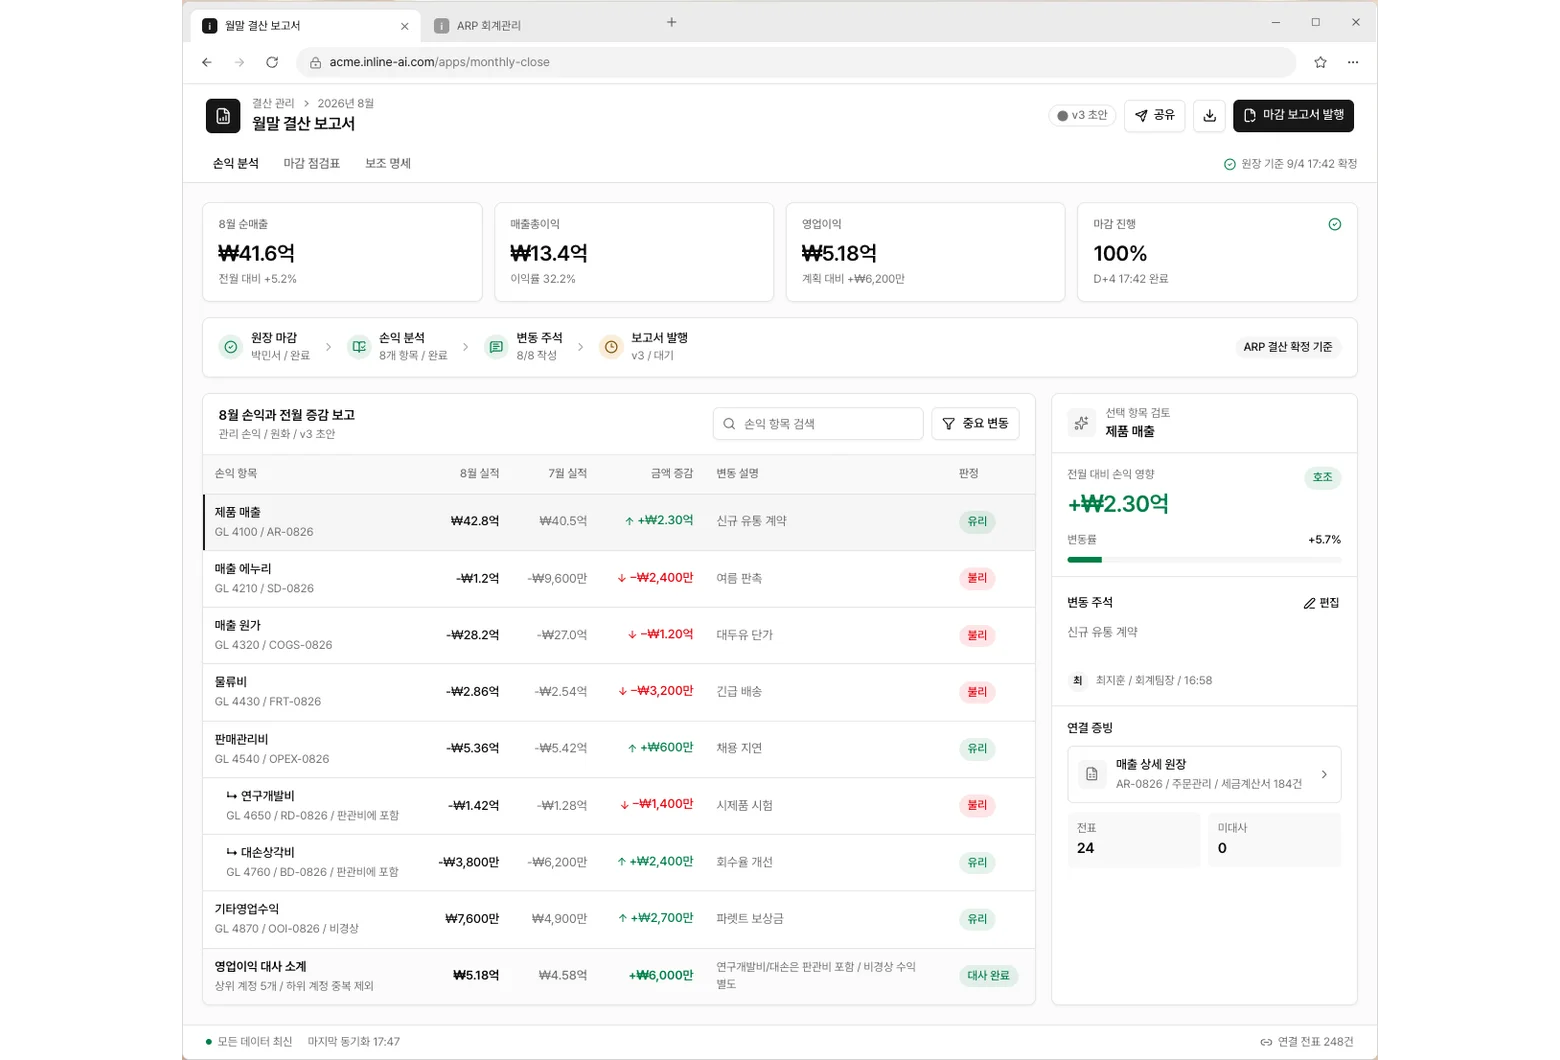The image size is (1560, 1060).
Task: Download the report with the download icon
Action: 1209,116
